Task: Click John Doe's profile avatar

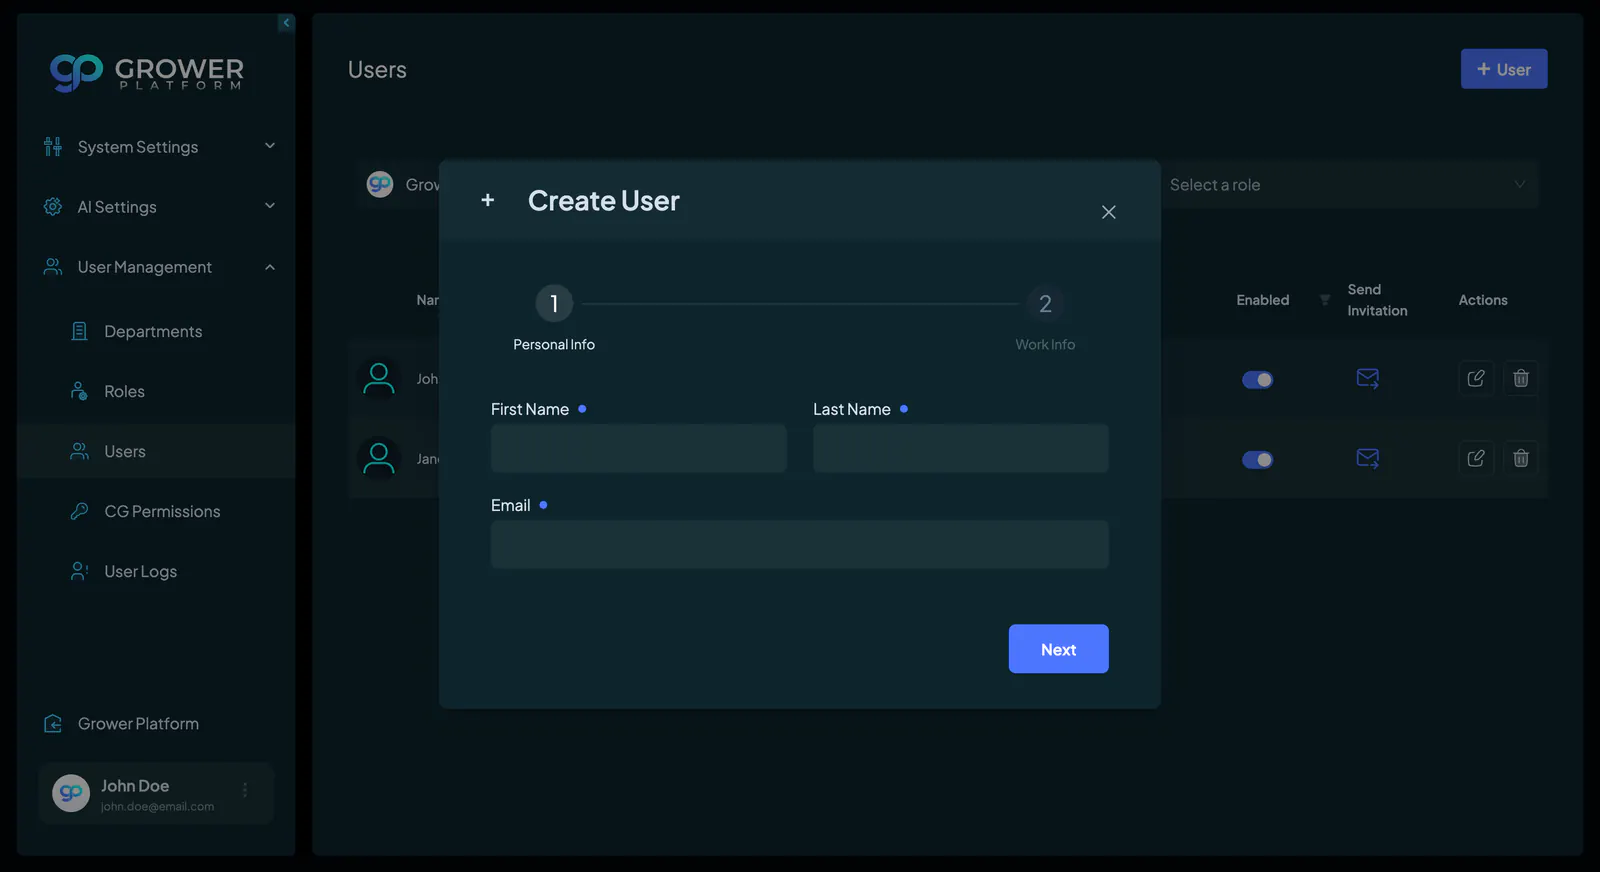Action: point(71,793)
